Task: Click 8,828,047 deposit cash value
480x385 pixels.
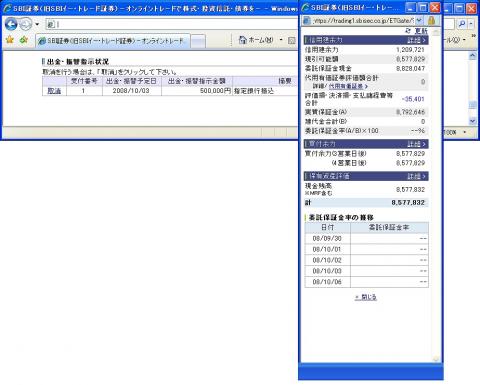Action: [410, 68]
